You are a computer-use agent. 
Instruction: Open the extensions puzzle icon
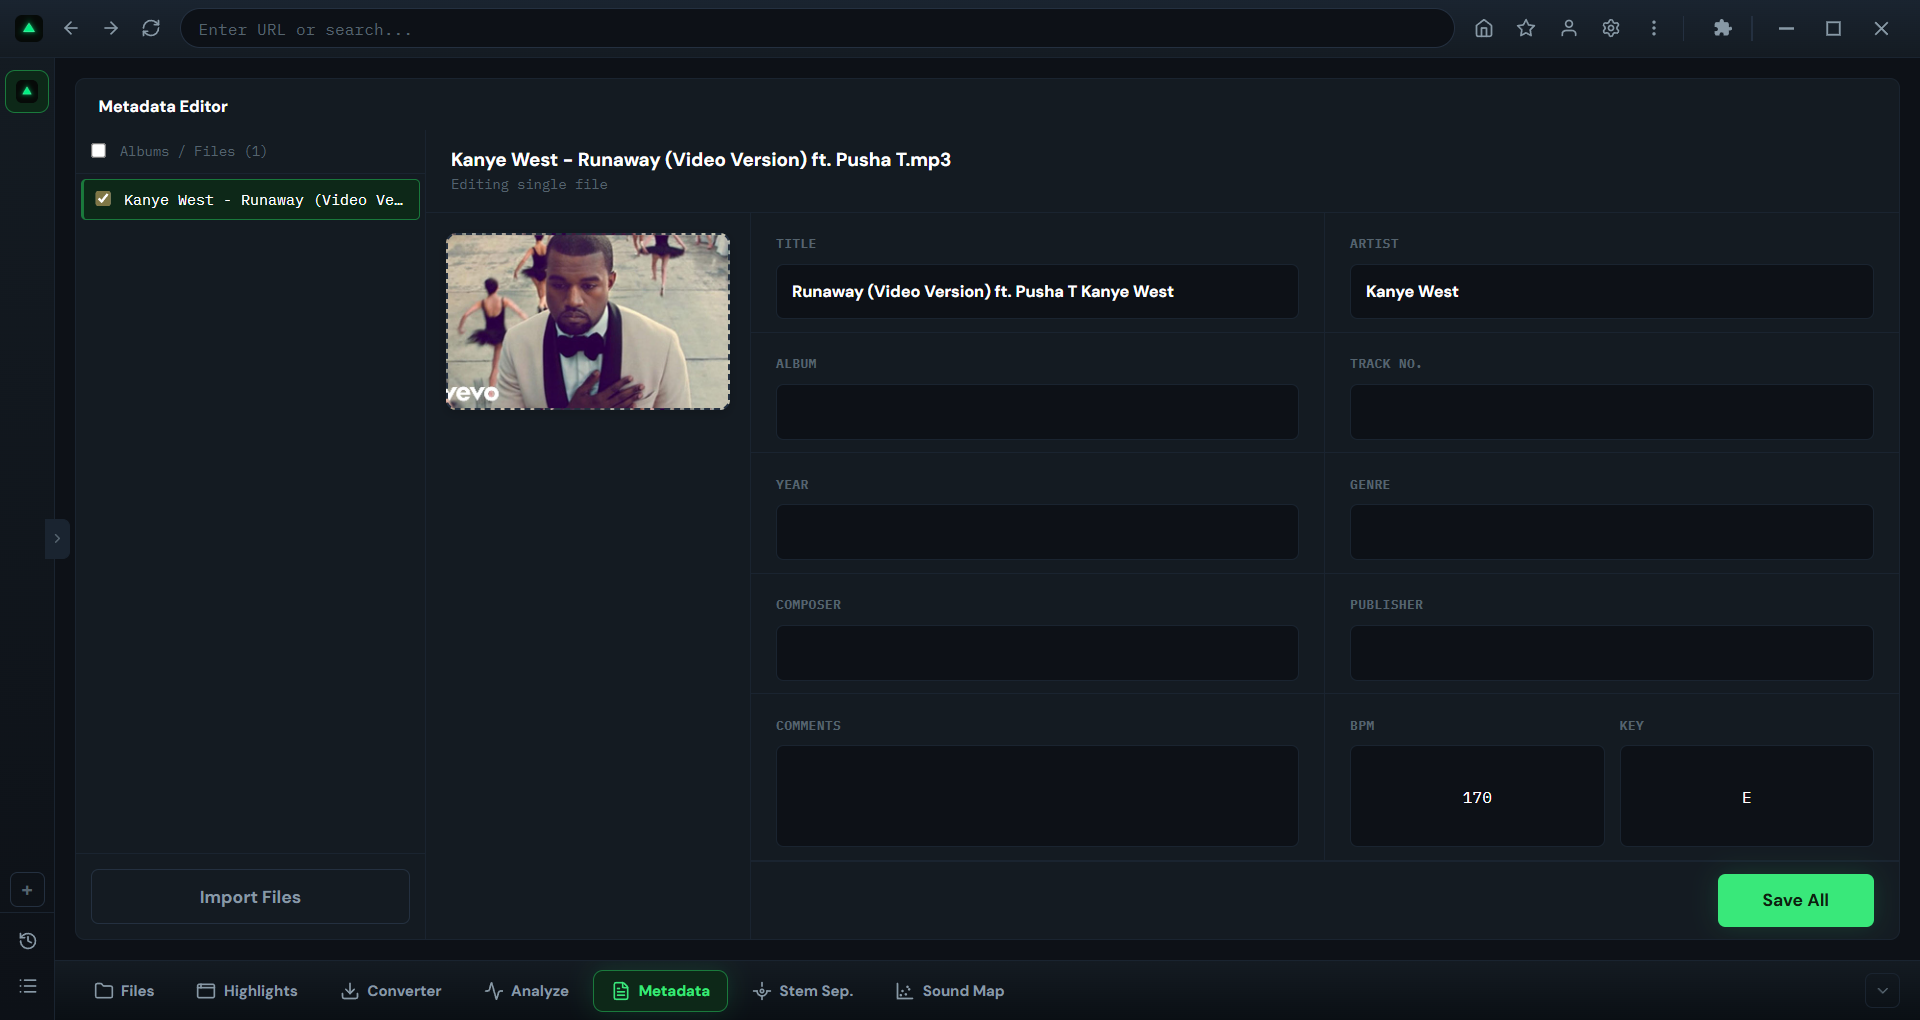[1722, 29]
